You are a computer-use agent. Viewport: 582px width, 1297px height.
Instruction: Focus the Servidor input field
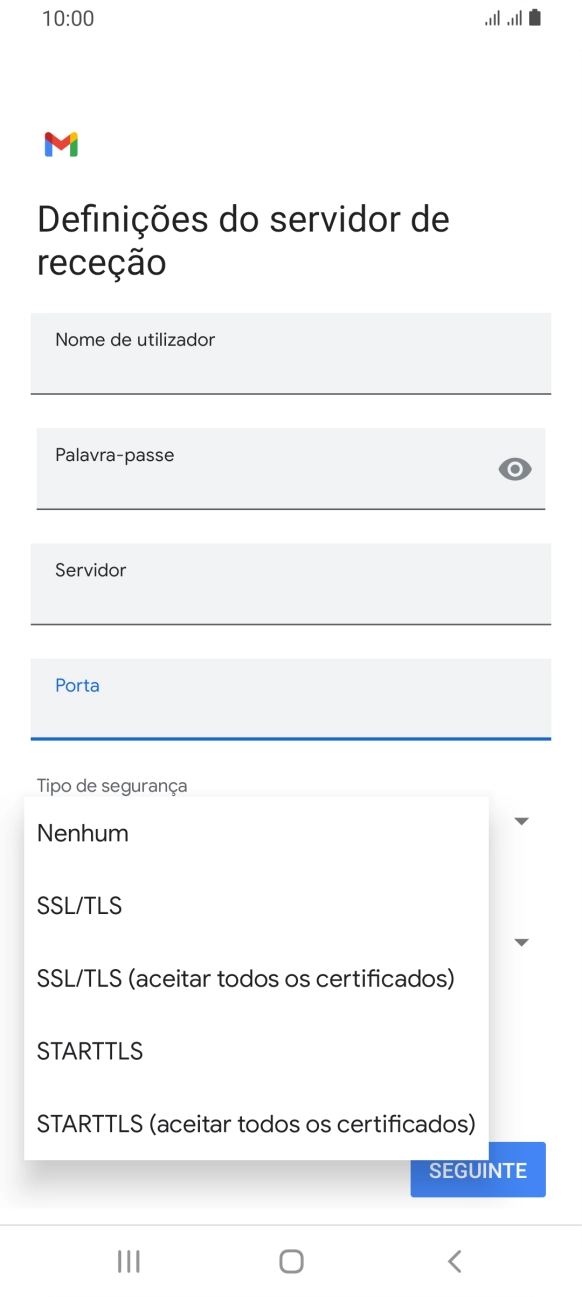point(291,584)
